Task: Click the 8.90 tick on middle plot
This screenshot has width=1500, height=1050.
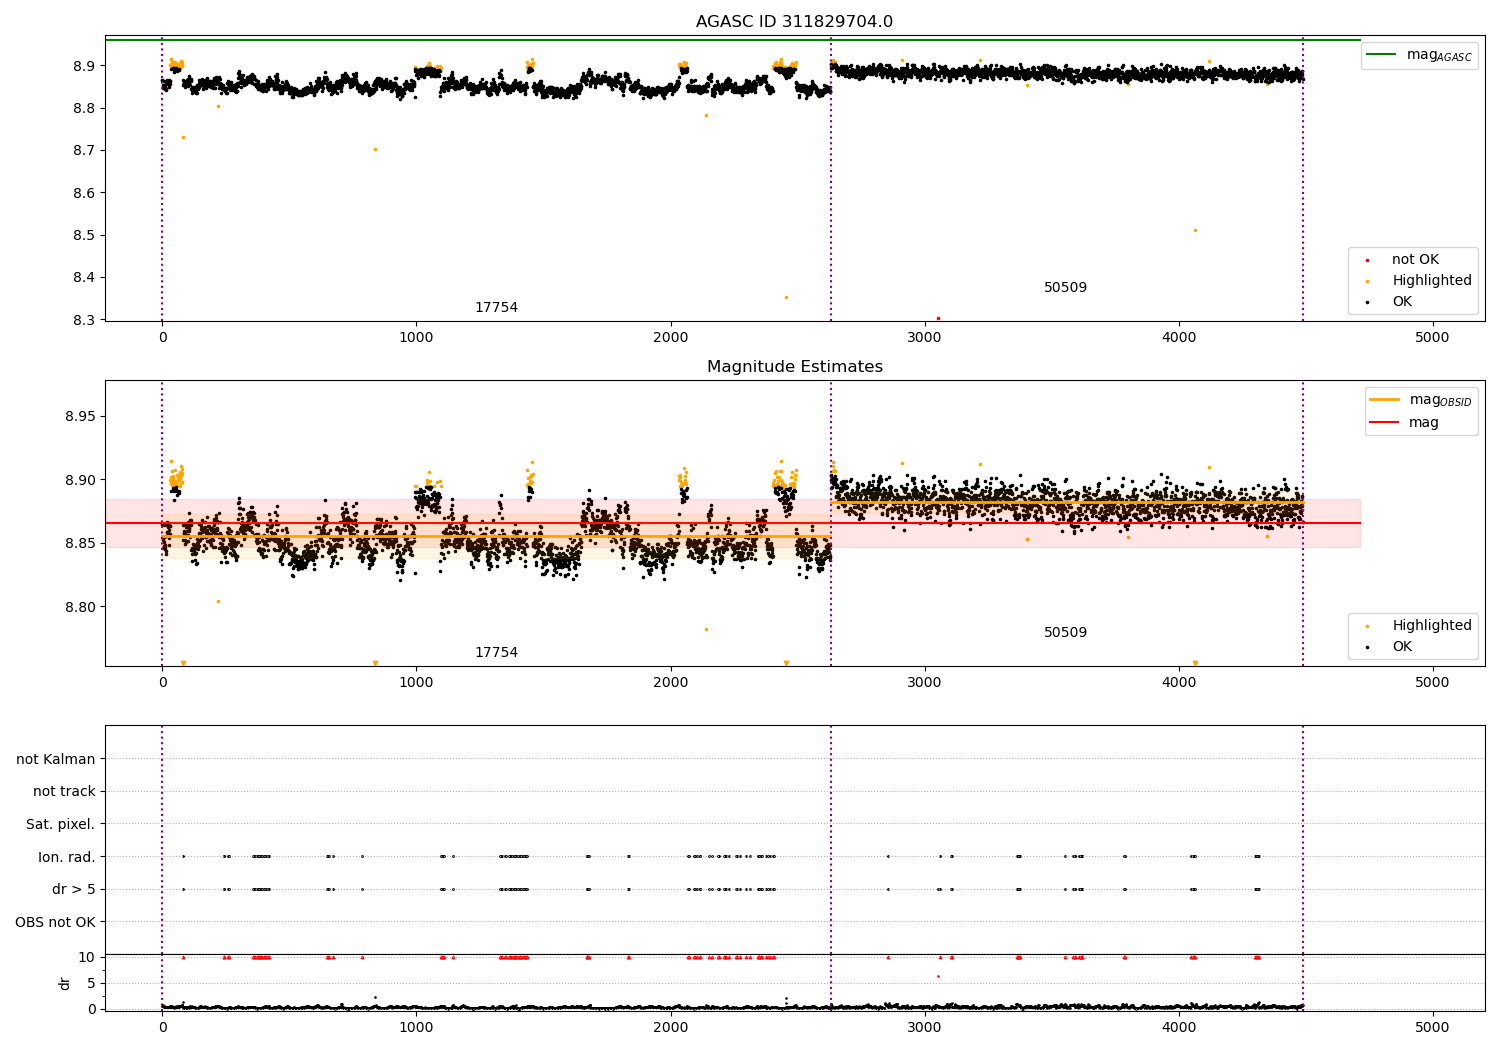Action: point(81,480)
